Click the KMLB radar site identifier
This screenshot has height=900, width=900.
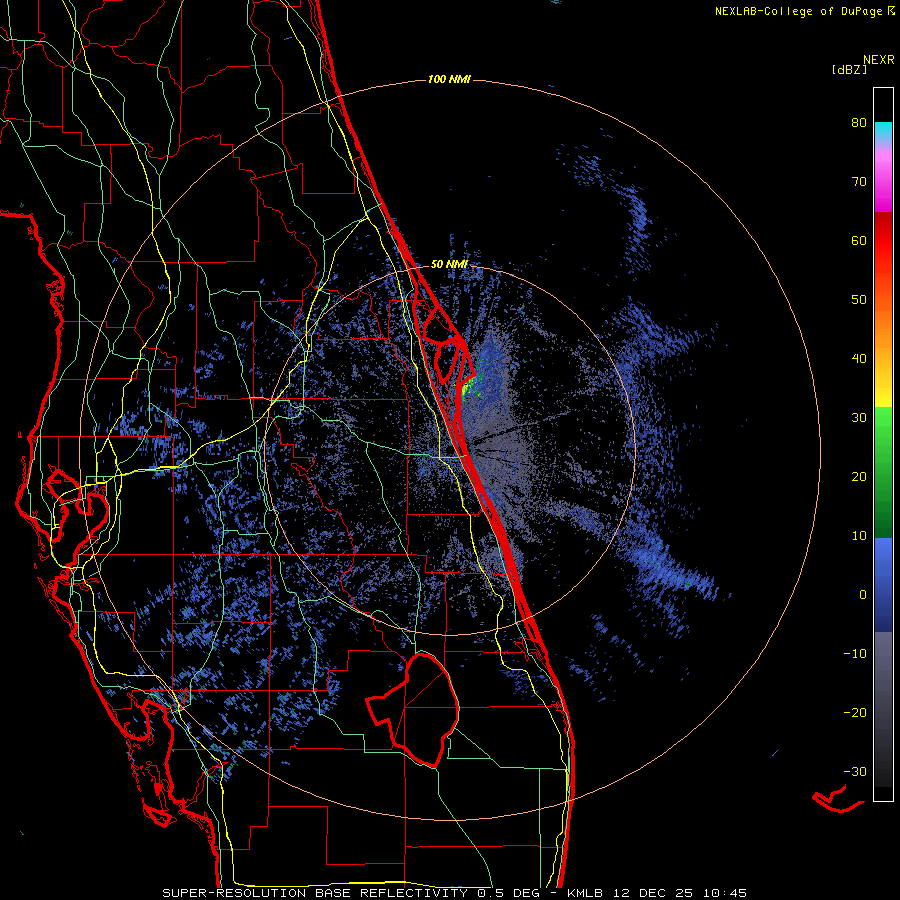pos(587,893)
